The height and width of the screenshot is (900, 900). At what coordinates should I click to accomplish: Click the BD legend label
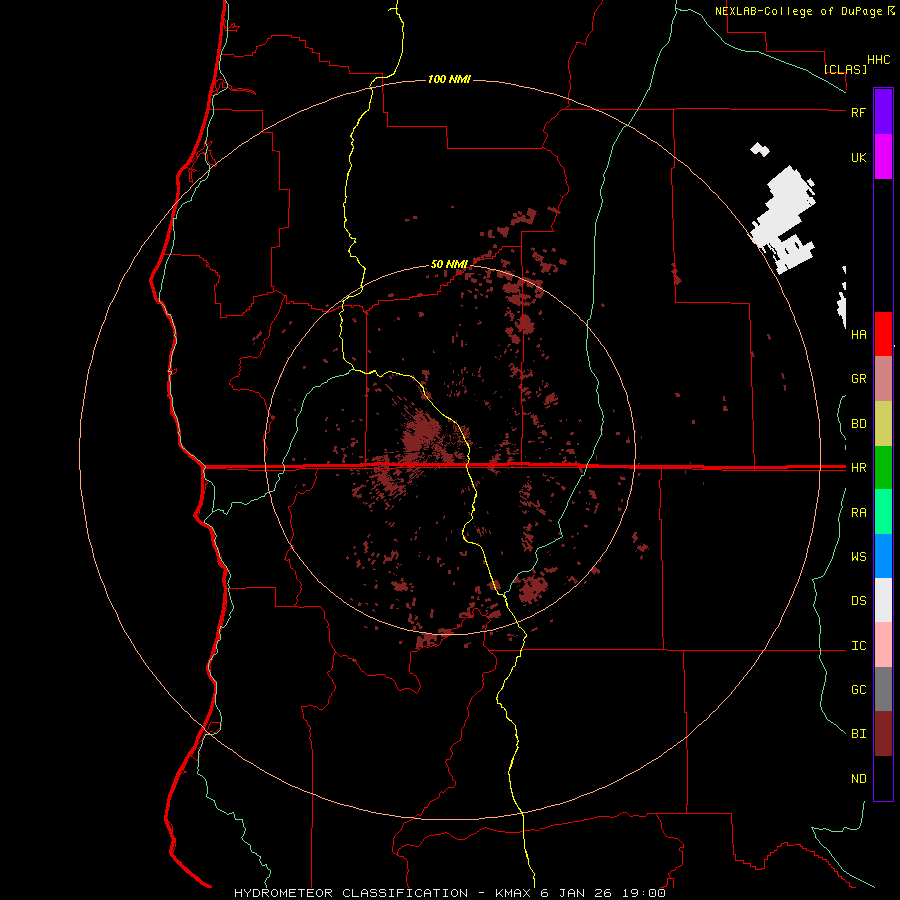[x=858, y=424]
